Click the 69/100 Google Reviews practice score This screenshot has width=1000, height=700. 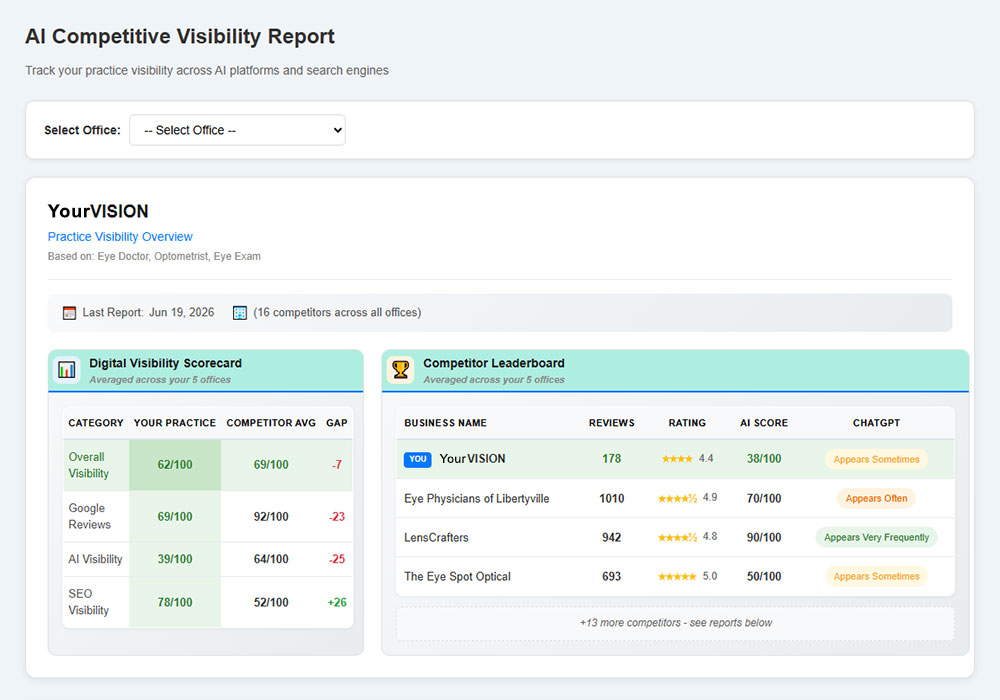tap(175, 516)
